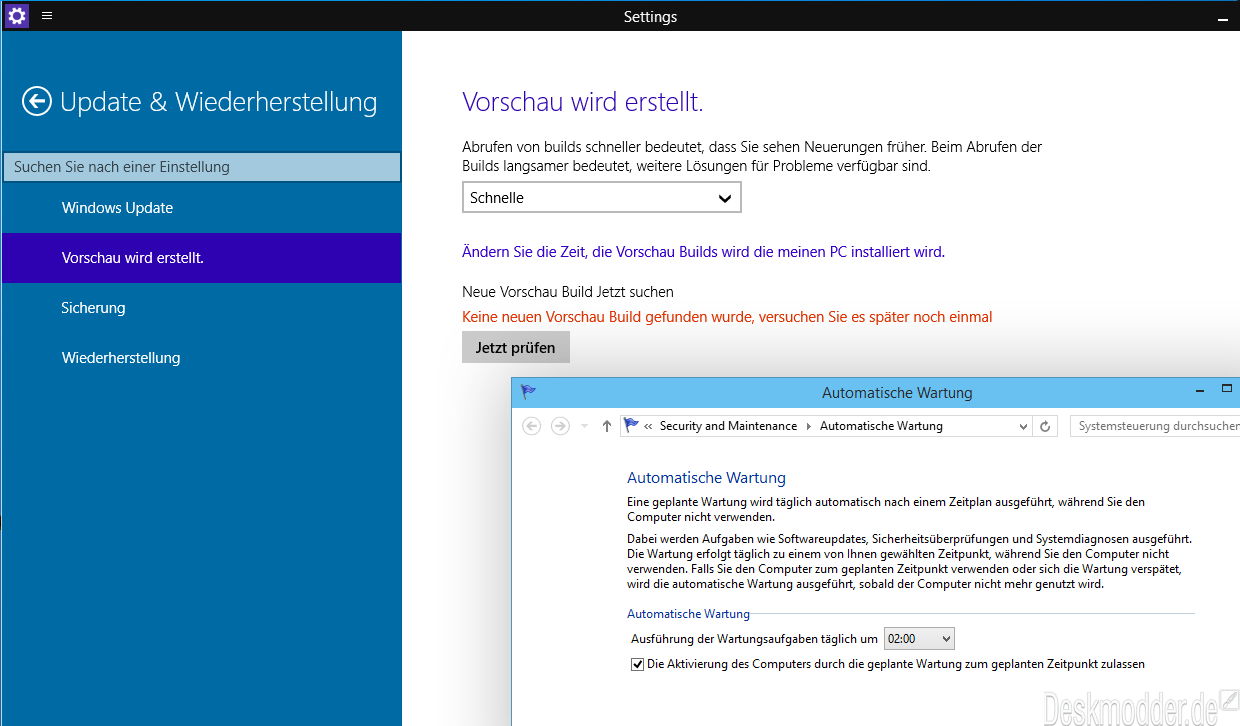
Task: Open recent locations arrow next to Forward button
Action: click(x=585, y=426)
